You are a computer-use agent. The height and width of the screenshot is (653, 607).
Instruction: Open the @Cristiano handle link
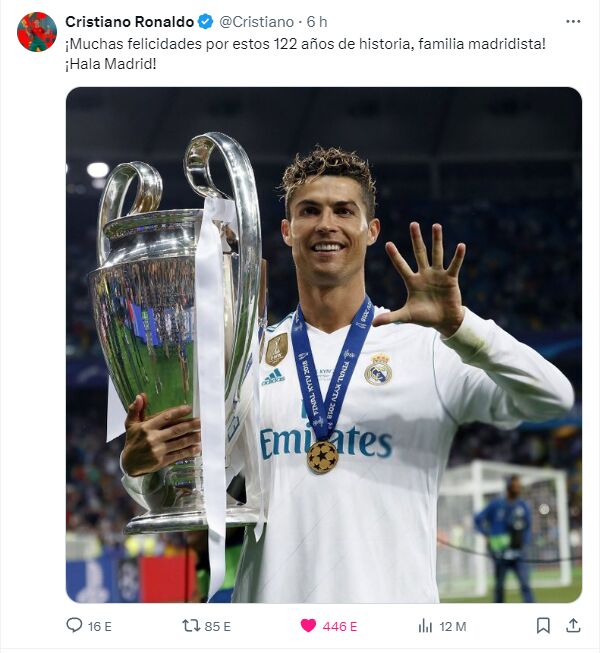pos(256,22)
